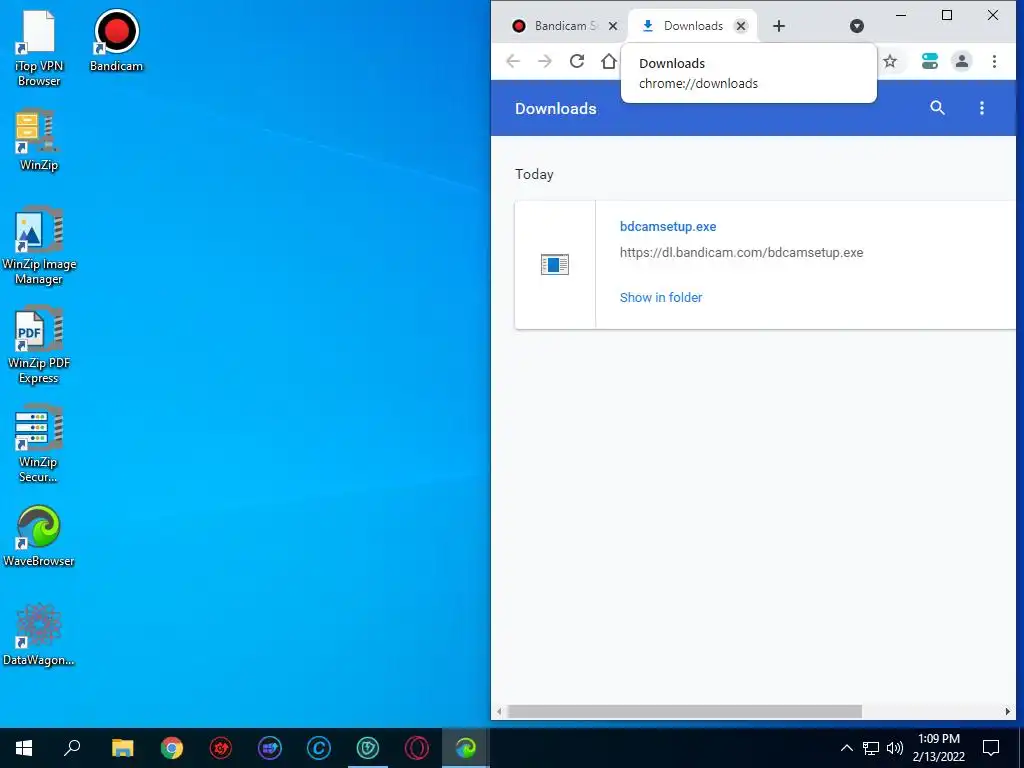This screenshot has height=768, width=1024.
Task: Open the purple round app on the taskbar
Action: 270,748
